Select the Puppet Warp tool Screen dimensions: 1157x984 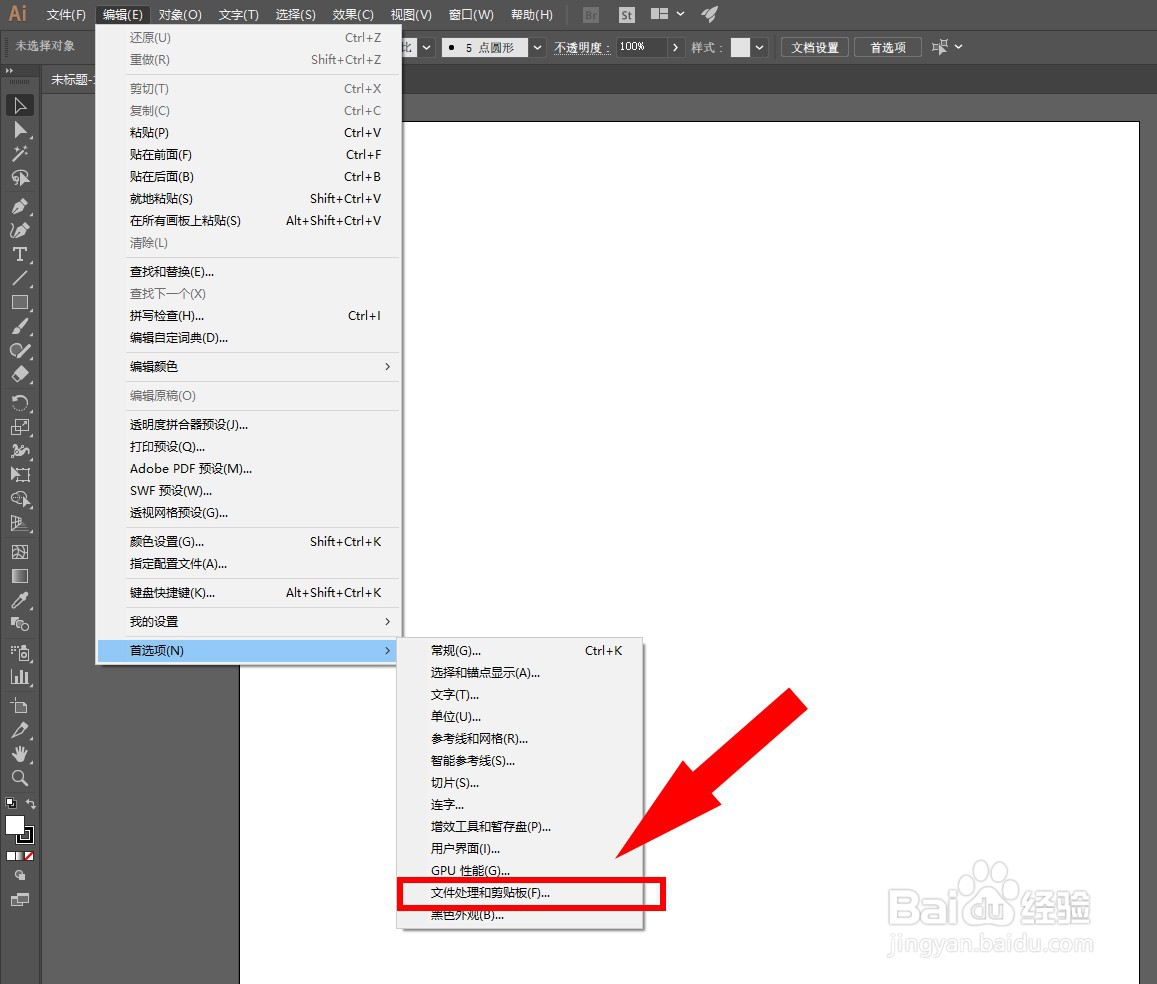(x=20, y=451)
